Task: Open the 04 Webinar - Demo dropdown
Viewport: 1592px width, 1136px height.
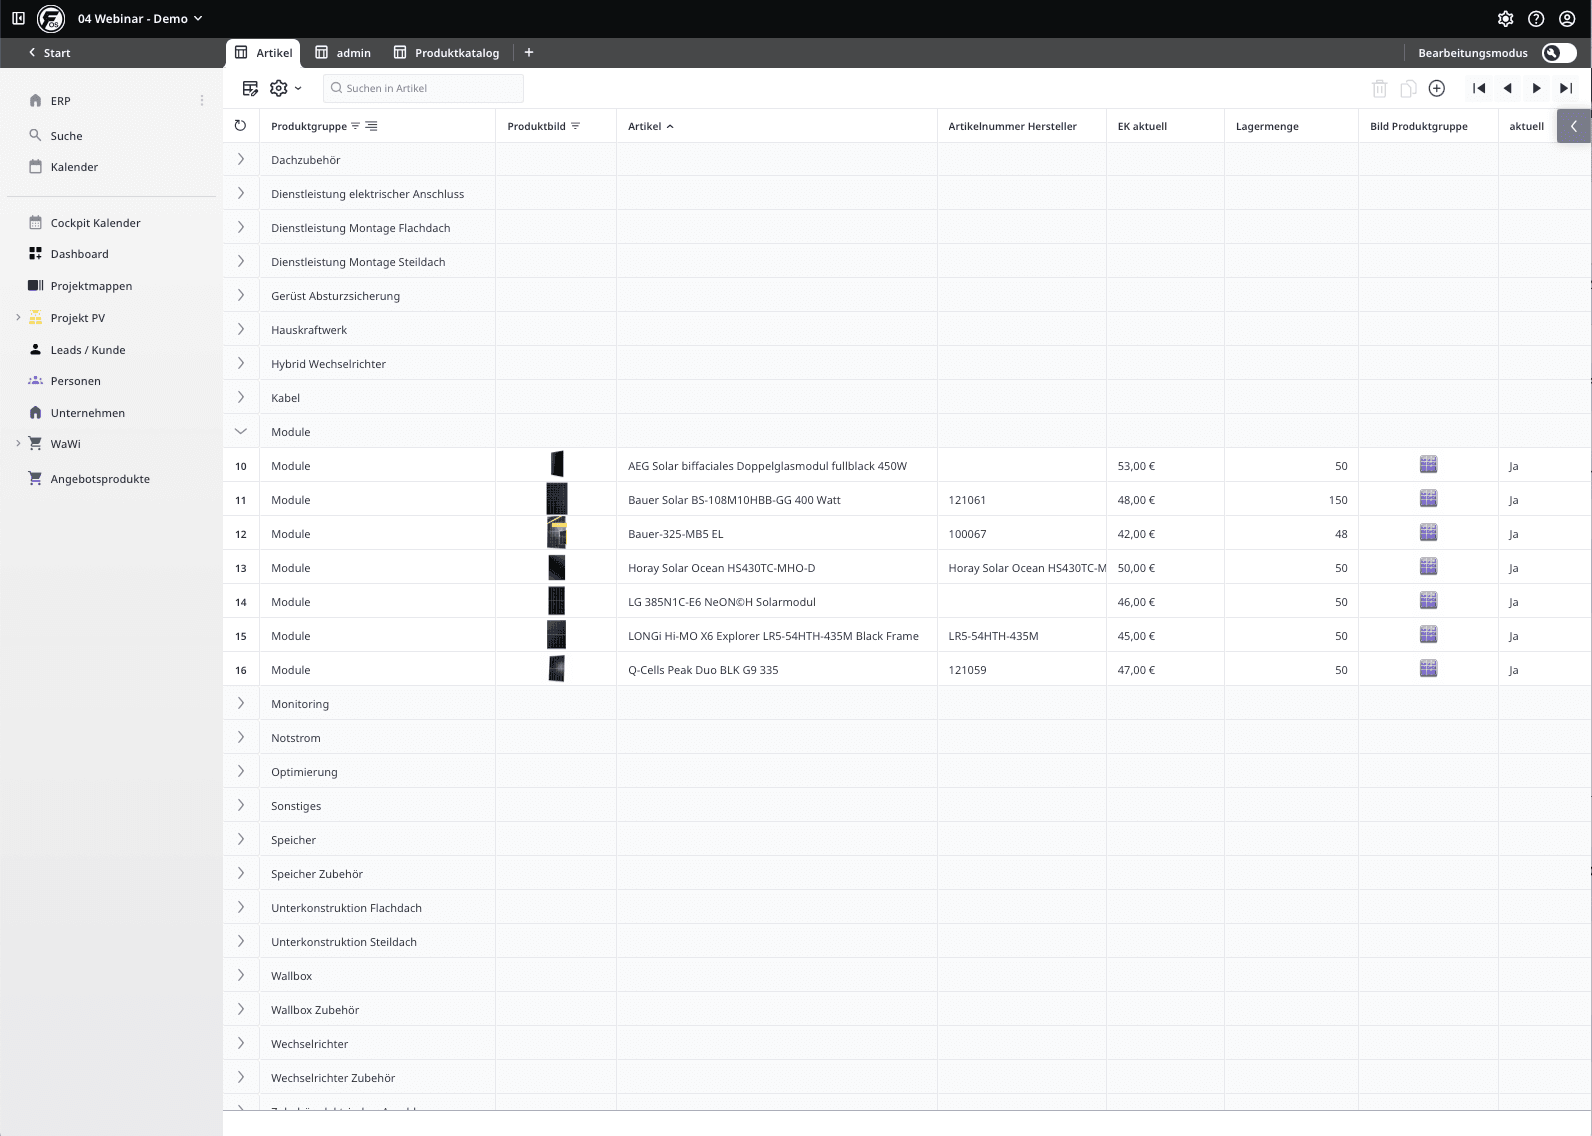Action: click(x=140, y=19)
